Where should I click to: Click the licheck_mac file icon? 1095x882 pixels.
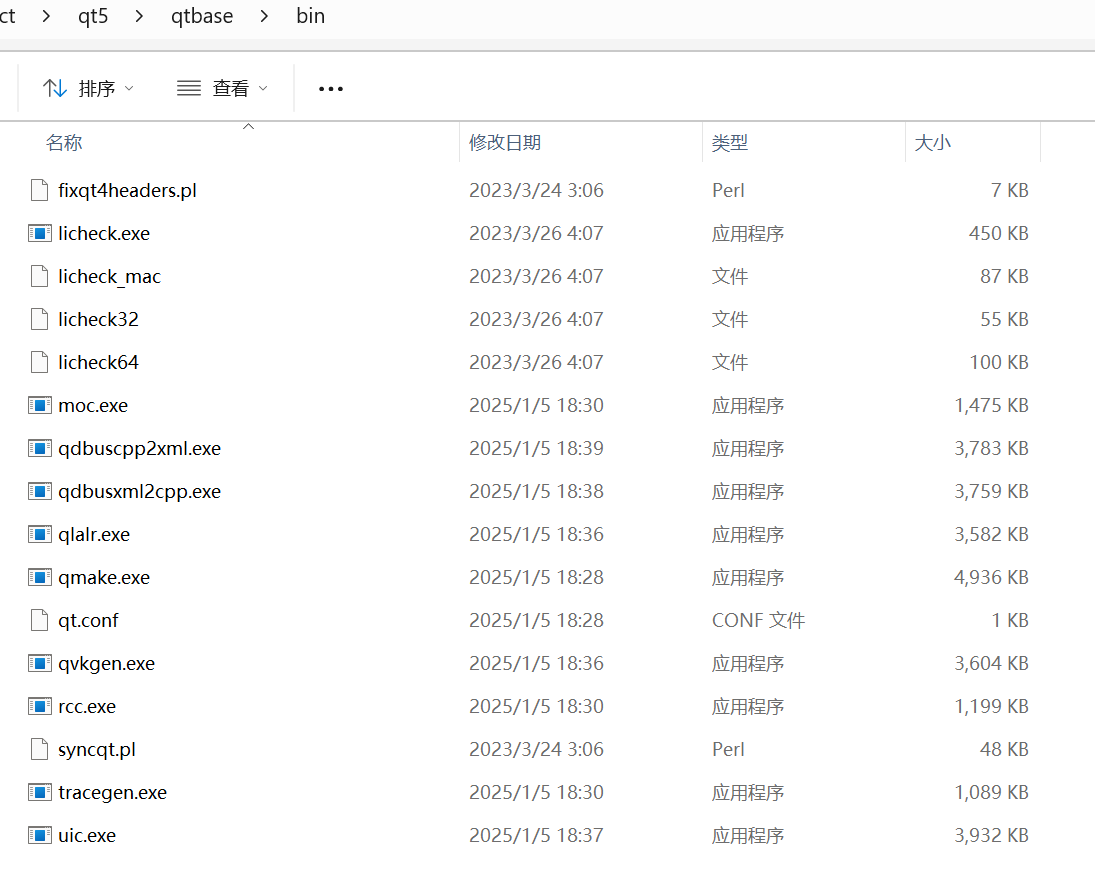(x=40, y=277)
